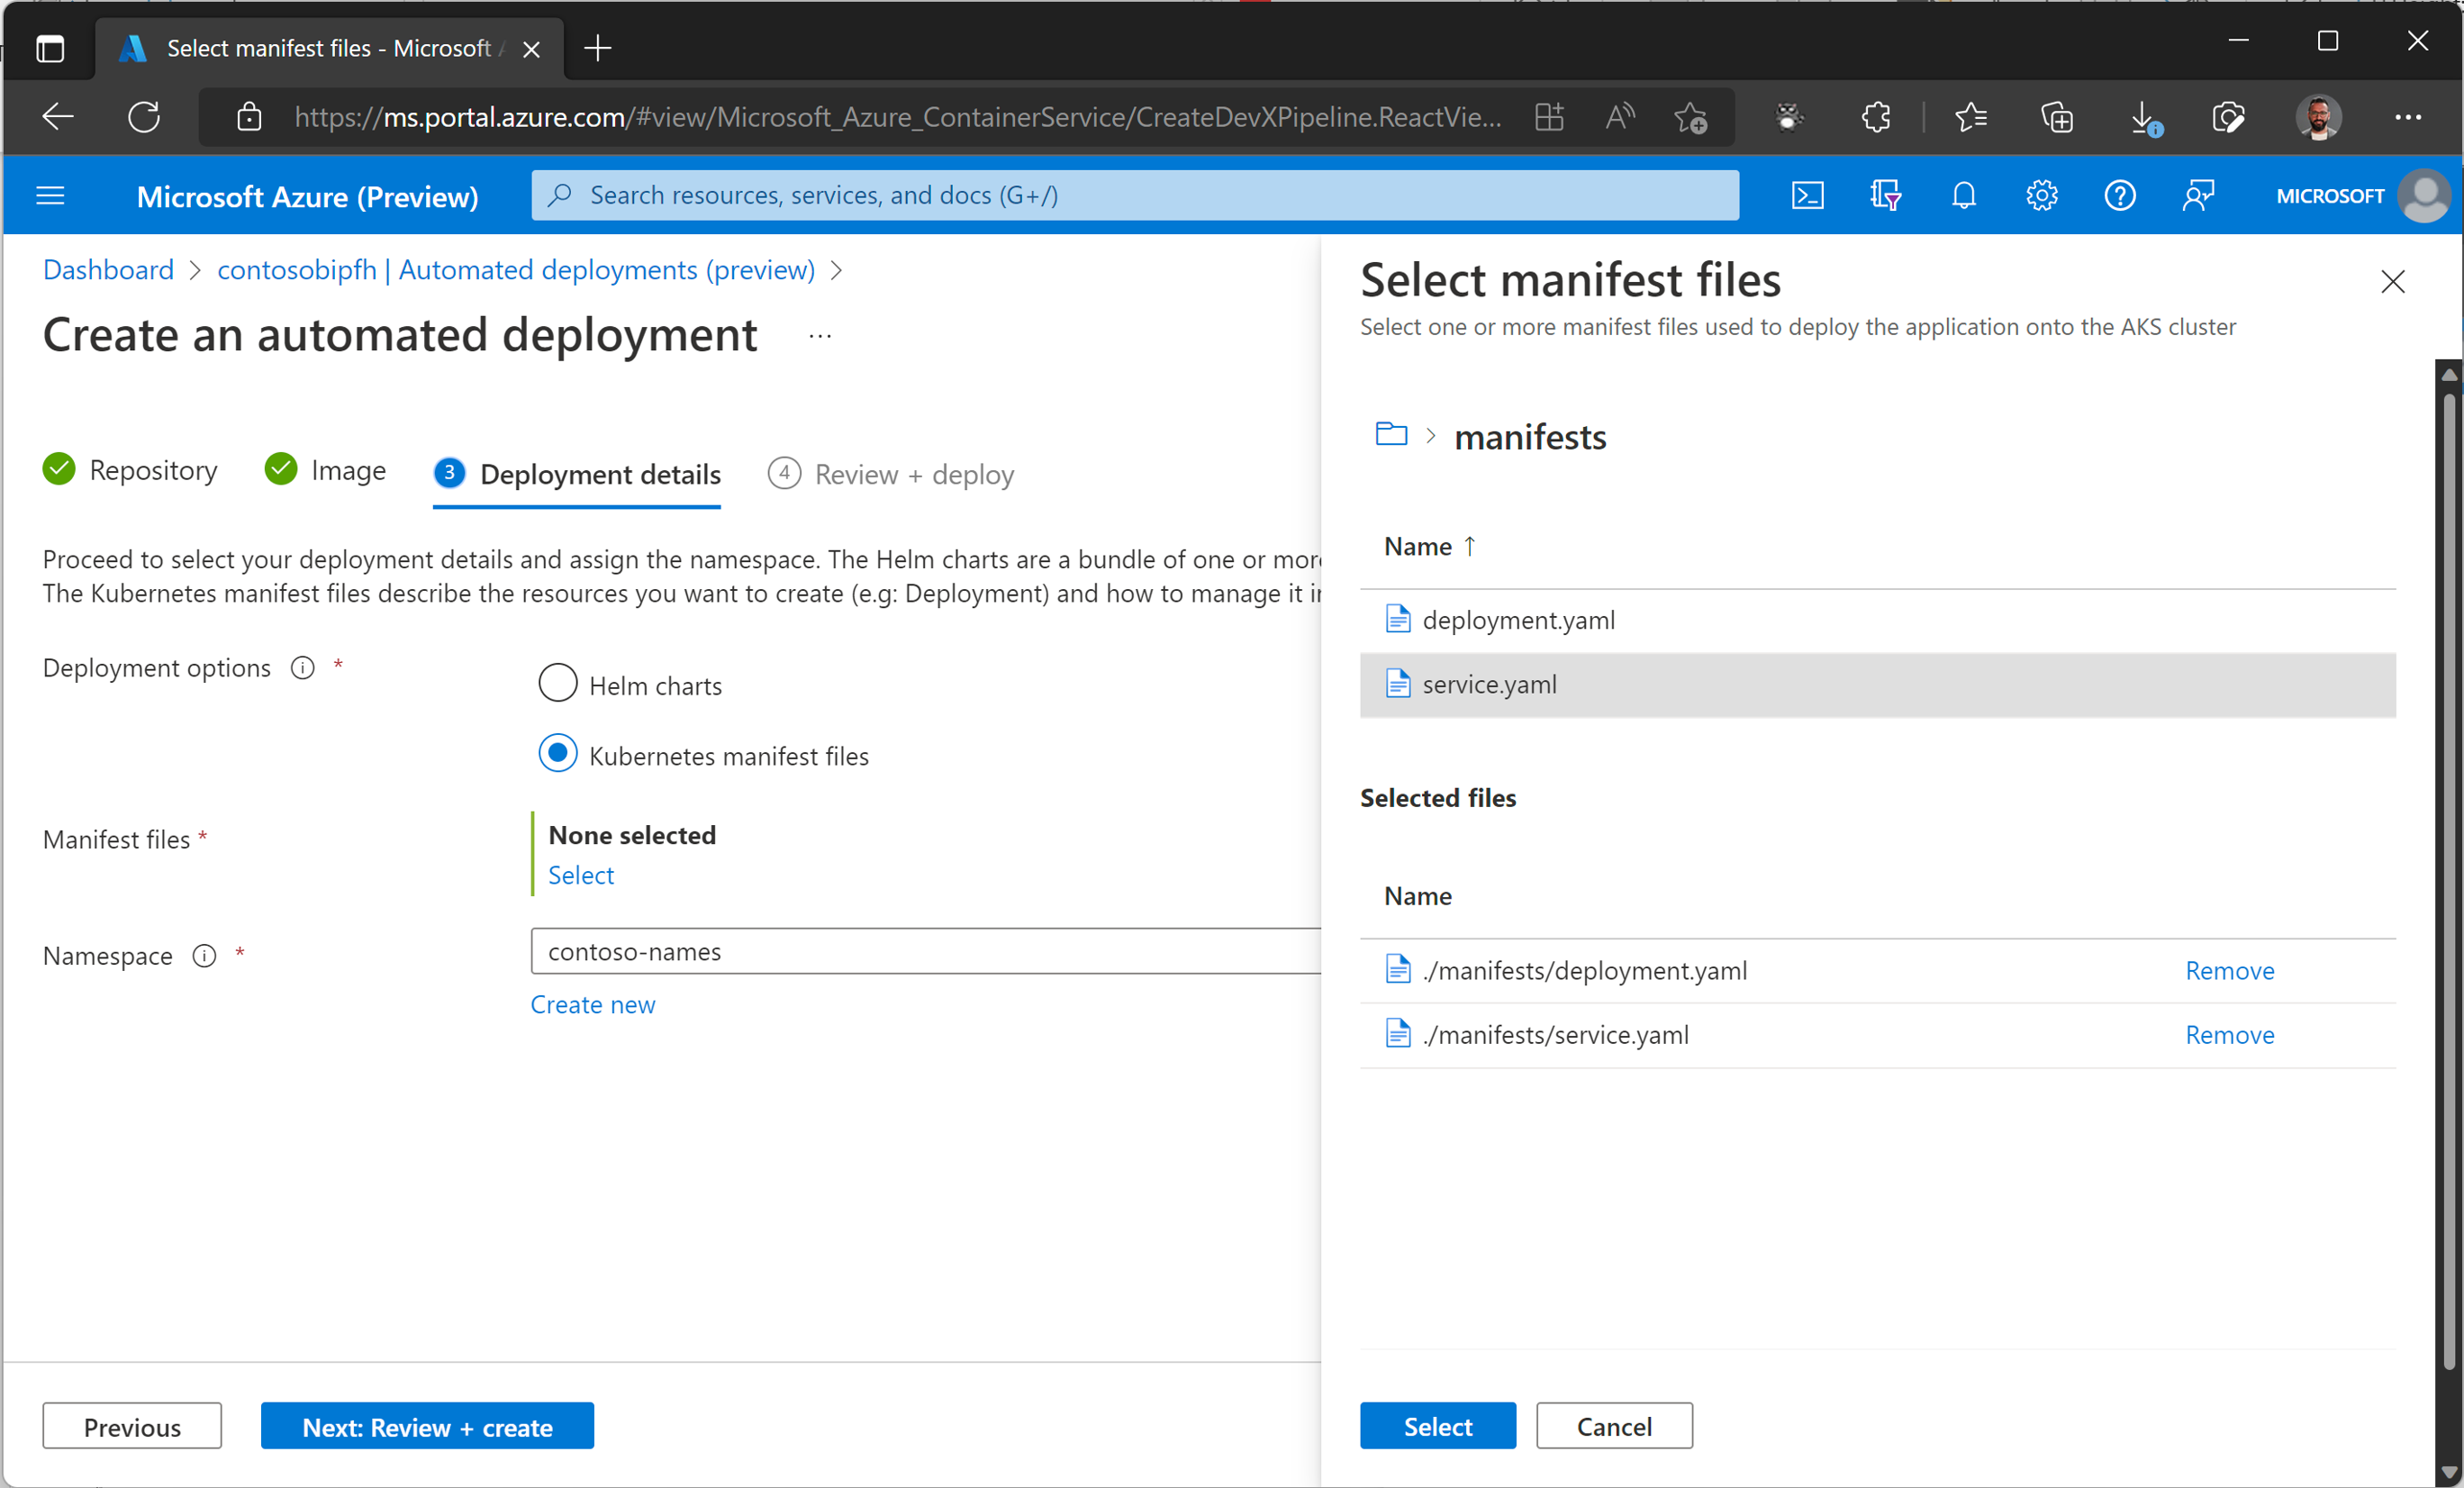Open Azure portal settings gear
Viewport: 2464px width, 1488px height.
2041,195
